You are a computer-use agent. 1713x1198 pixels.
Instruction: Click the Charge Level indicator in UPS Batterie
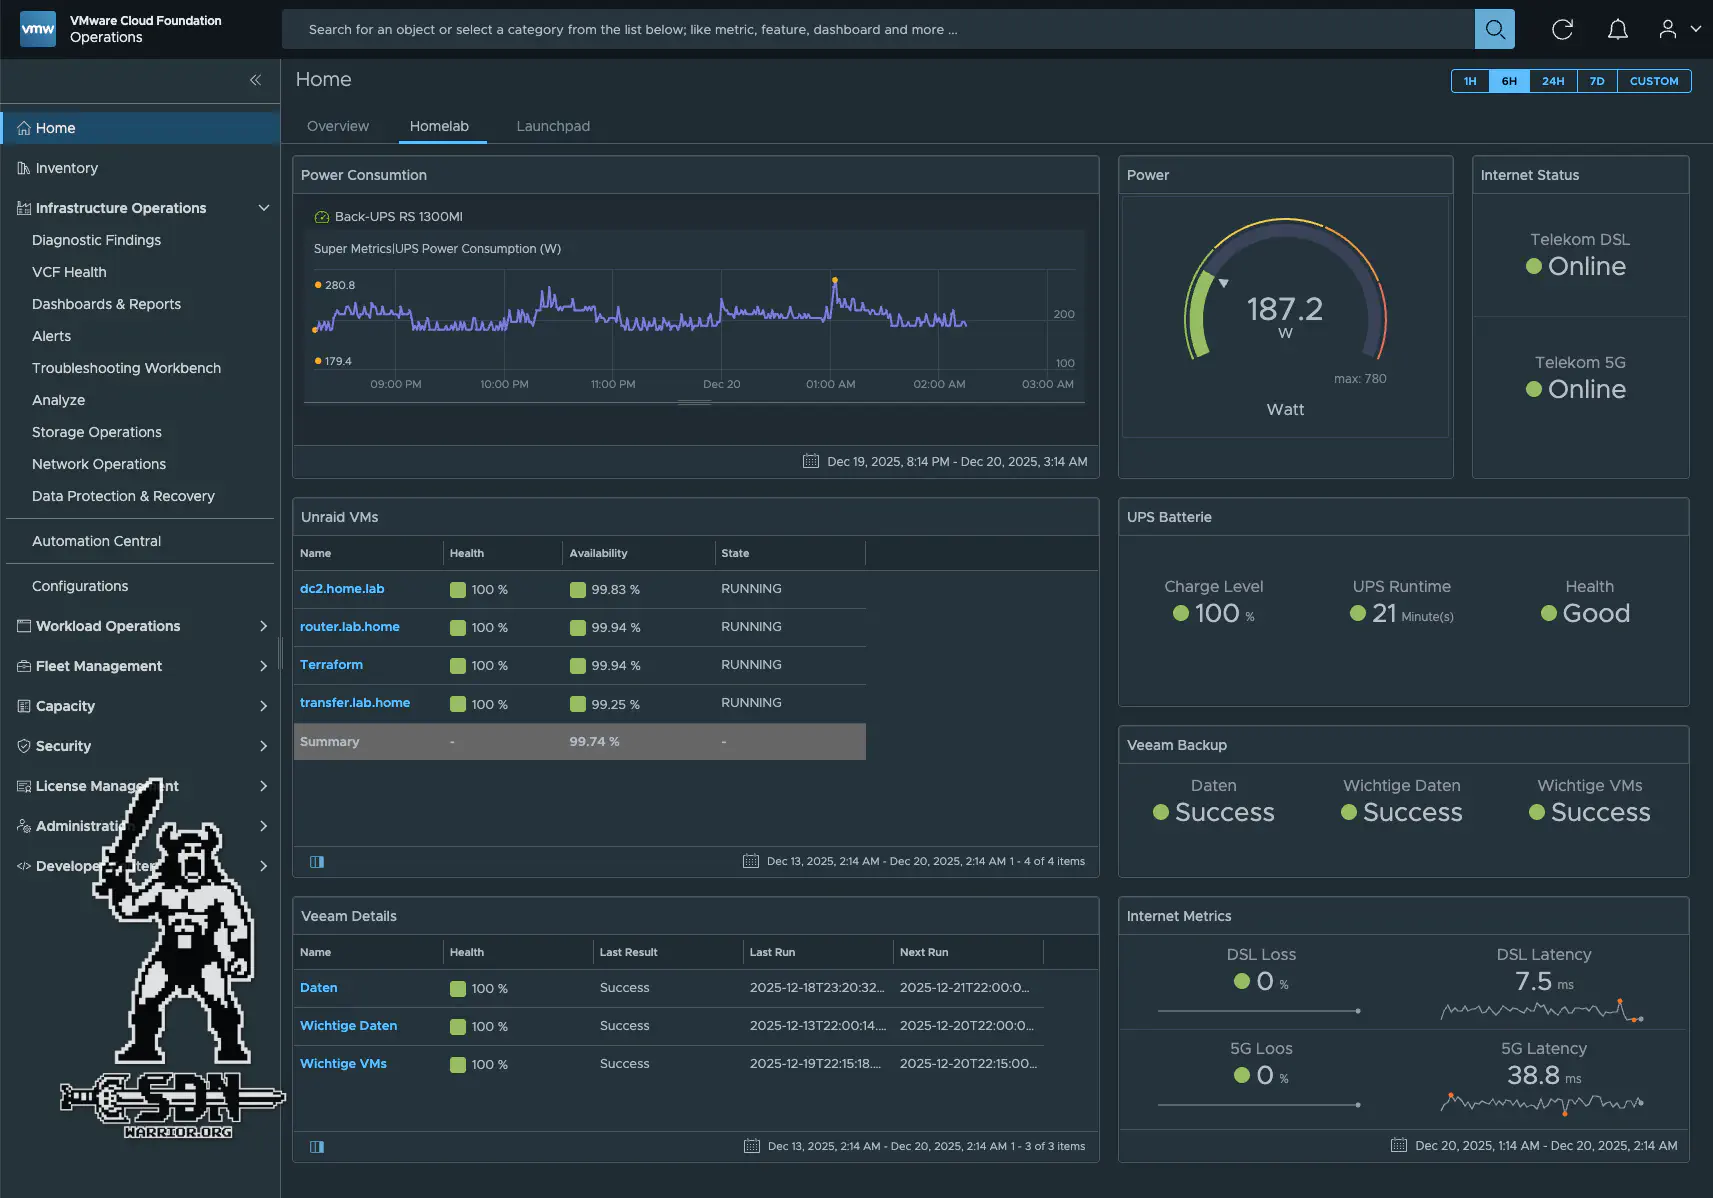1213,613
